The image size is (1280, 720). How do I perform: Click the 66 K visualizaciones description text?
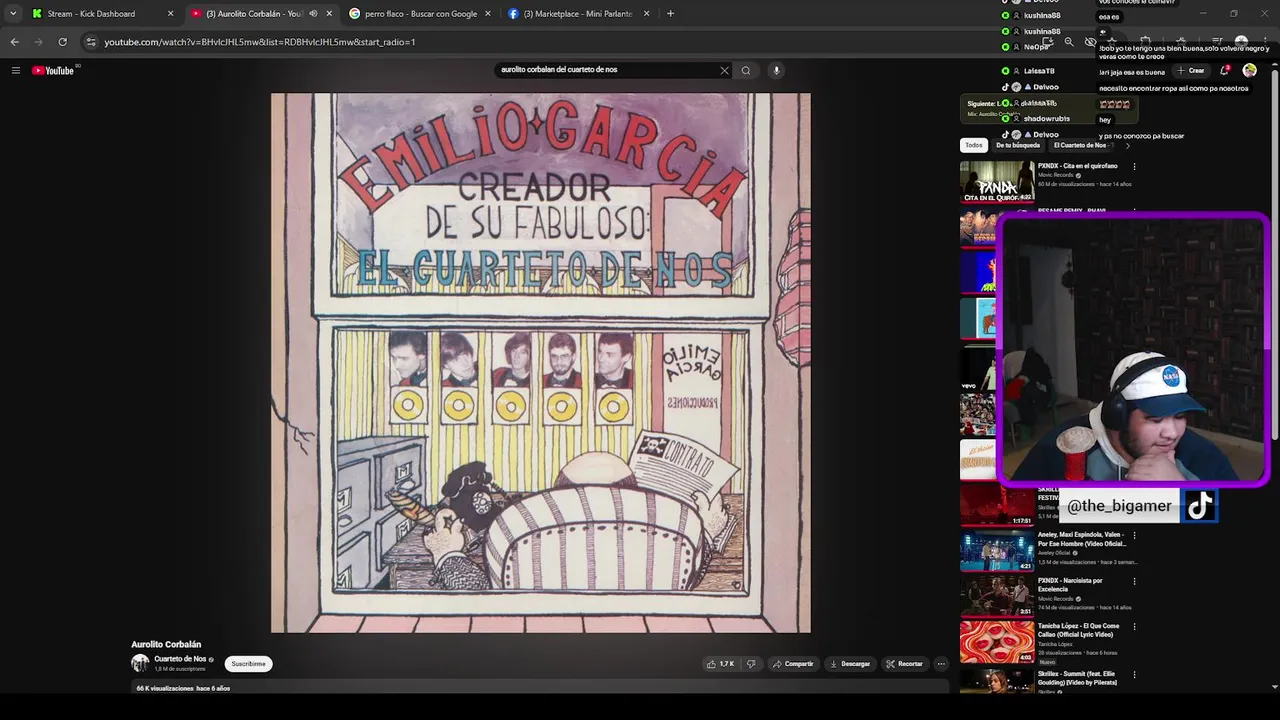click(x=183, y=688)
